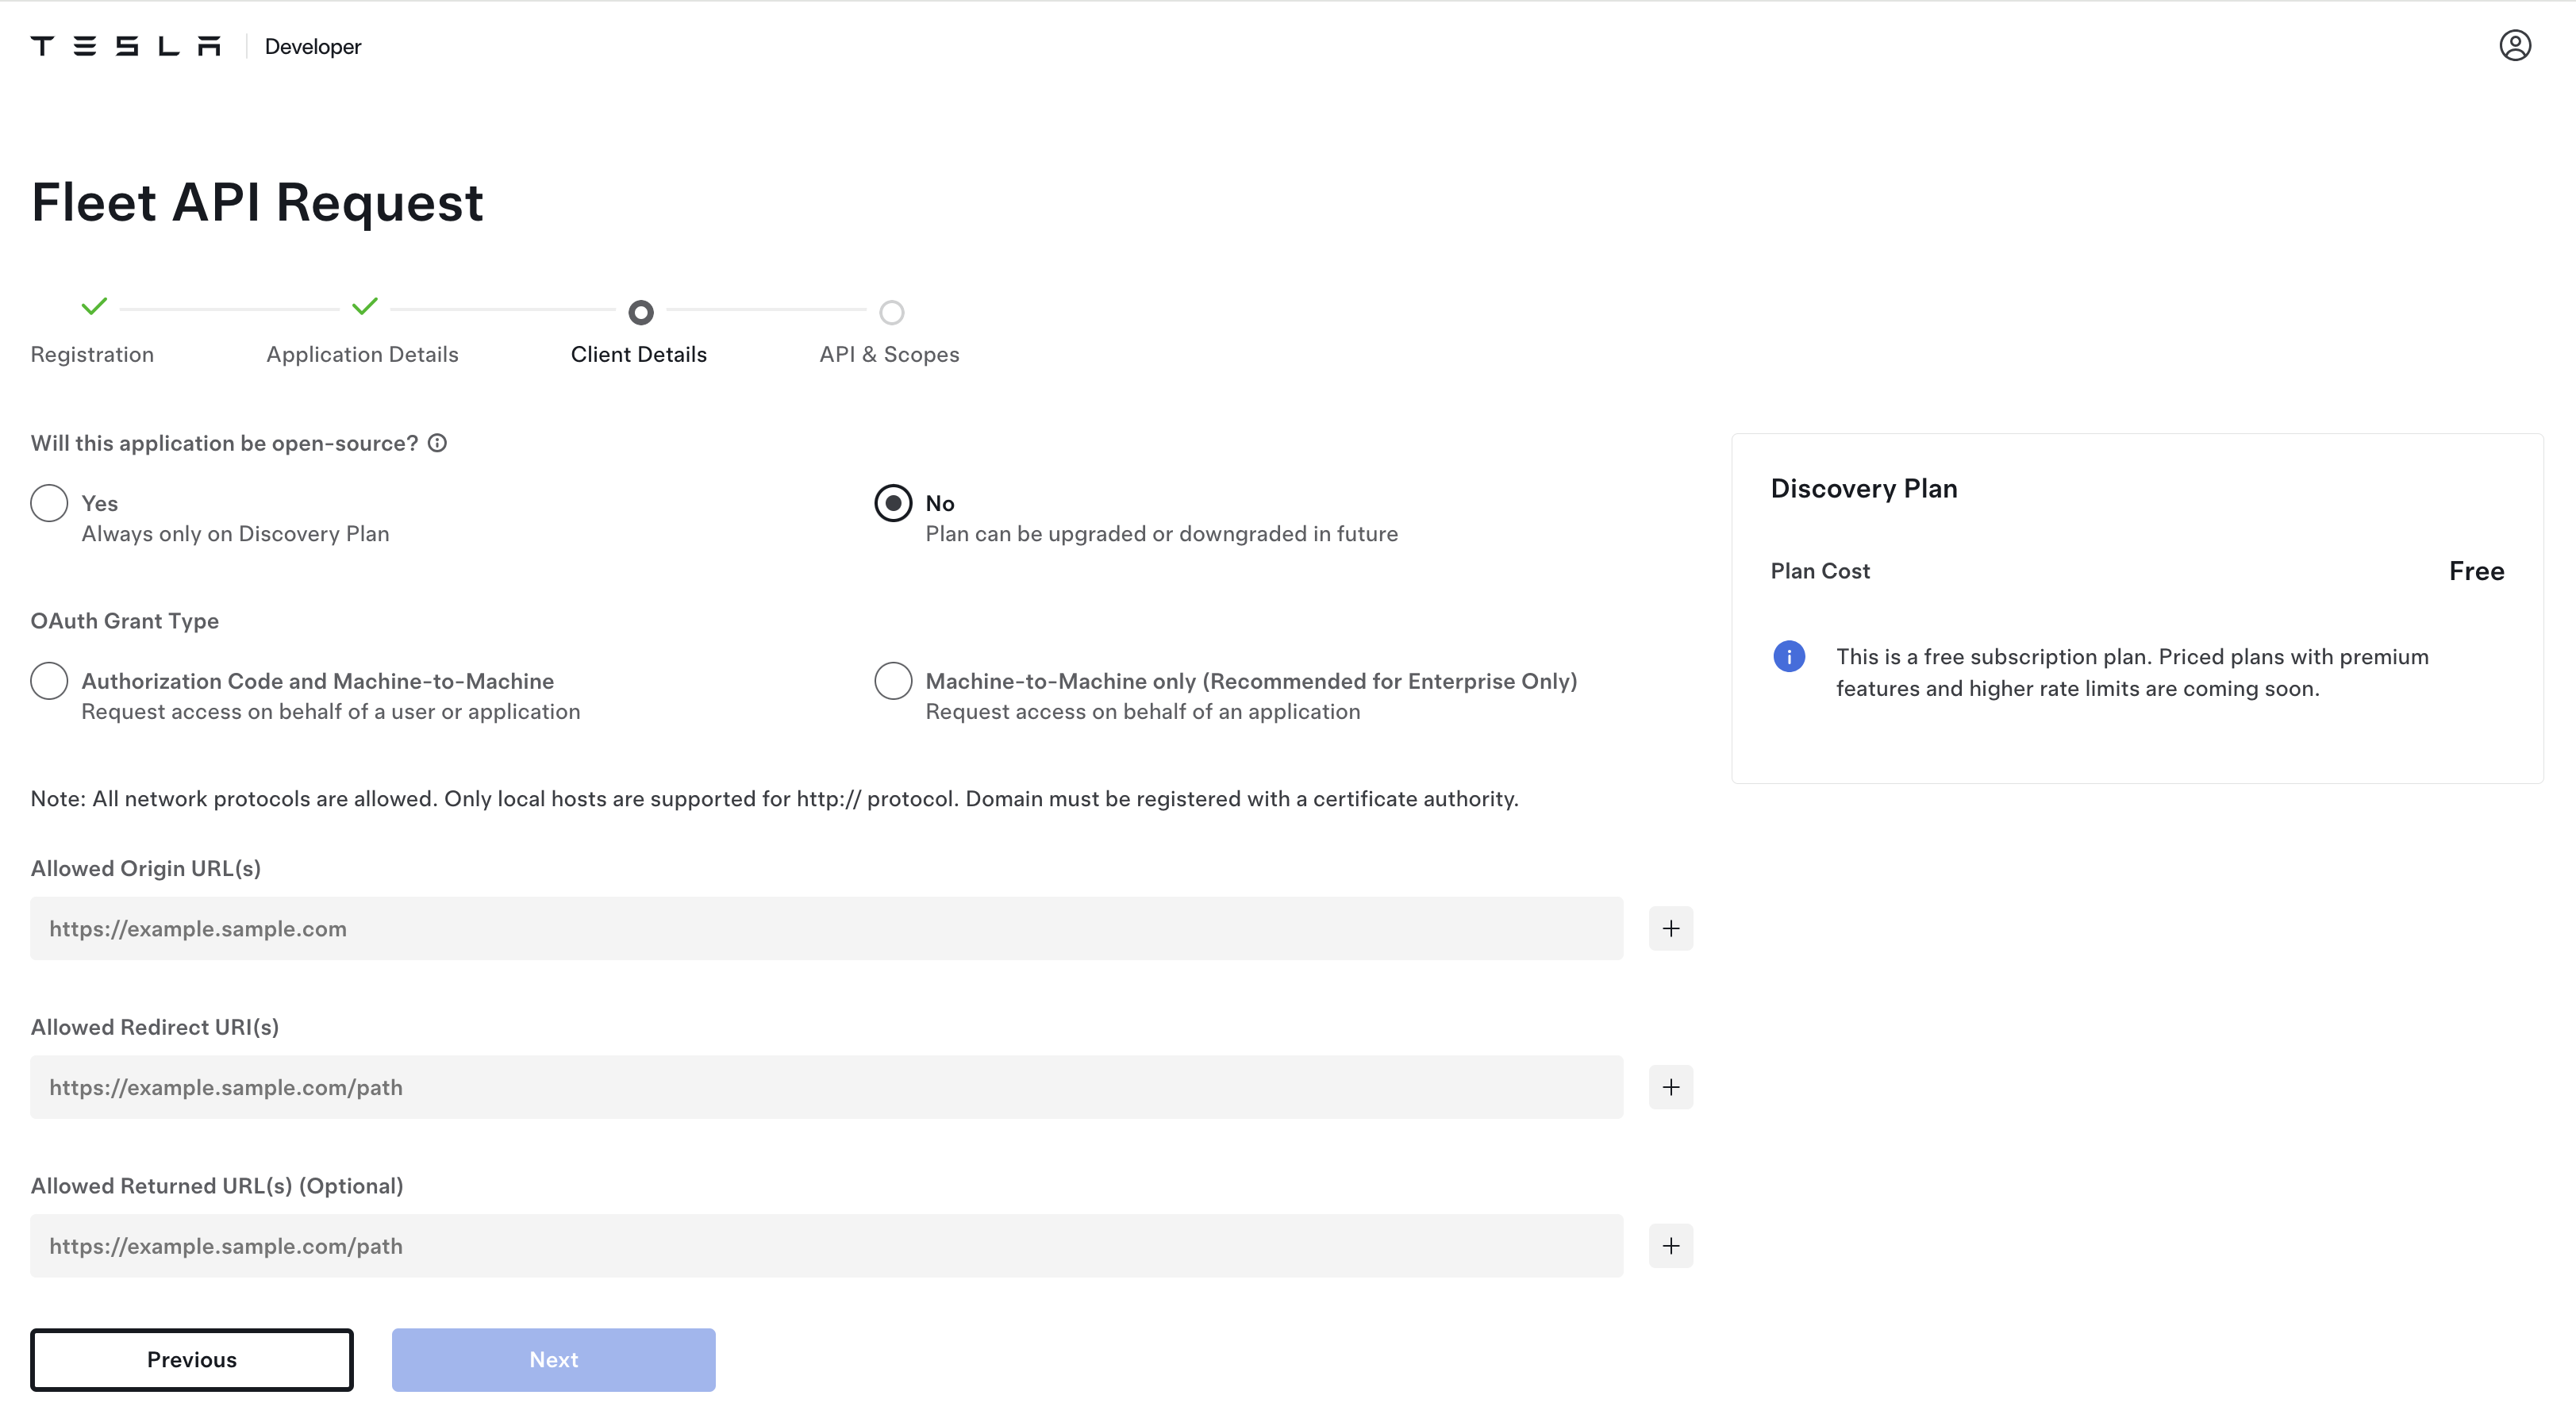The width and height of the screenshot is (2576, 1422).
Task: Add another Allowed Redirect URI with plus
Action: click(1670, 1087)
